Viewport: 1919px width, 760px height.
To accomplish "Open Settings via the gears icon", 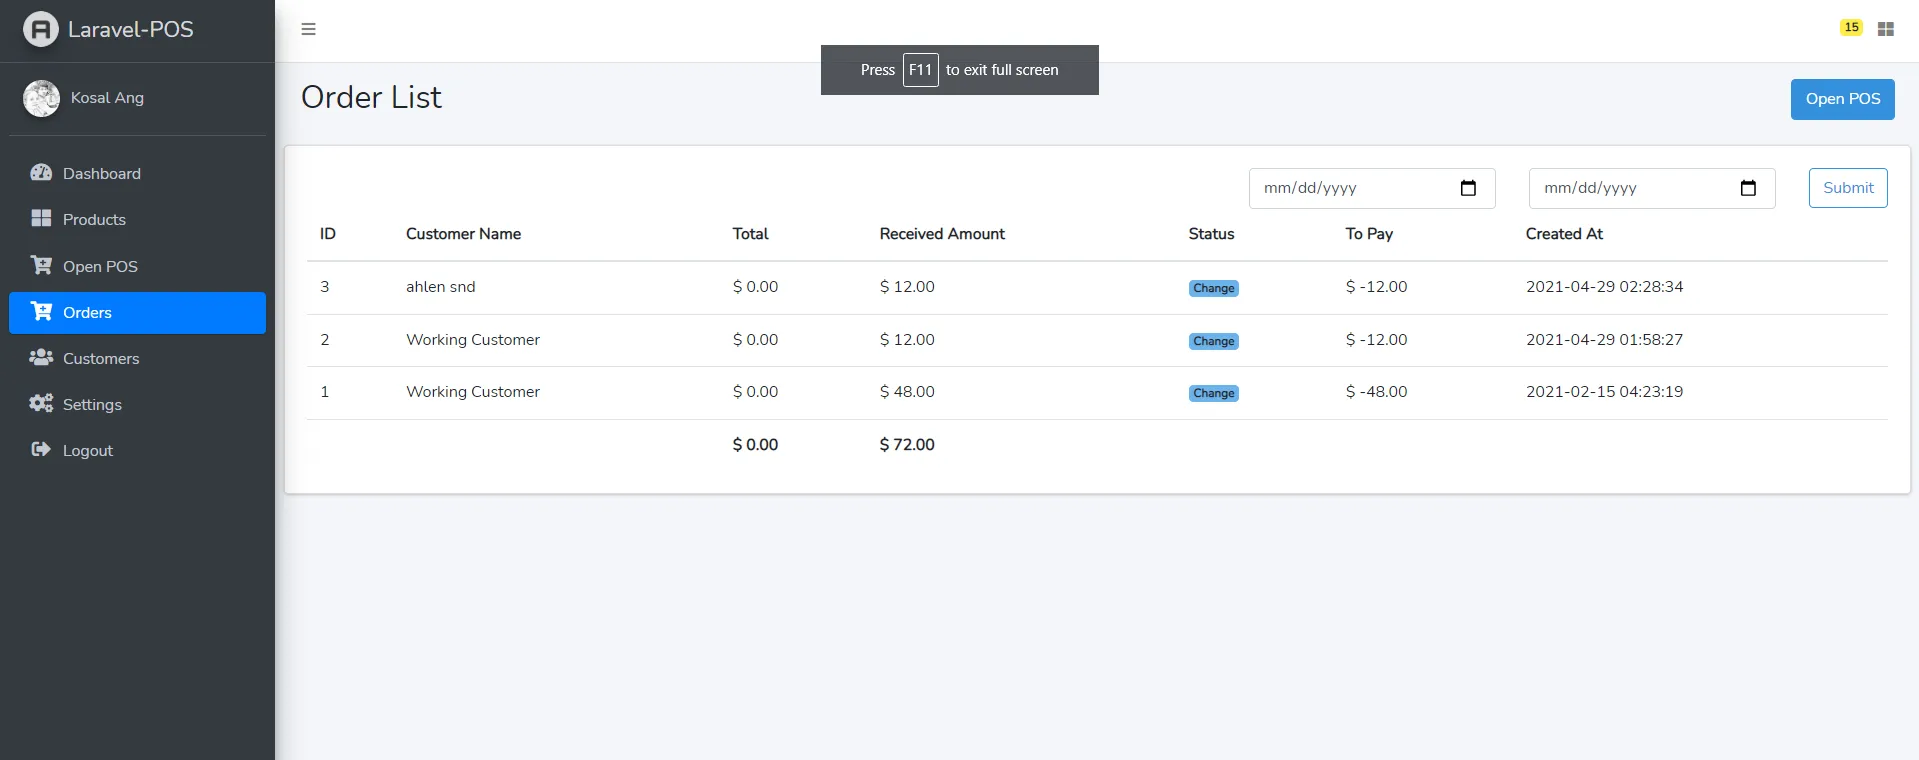I will (41, 403).
